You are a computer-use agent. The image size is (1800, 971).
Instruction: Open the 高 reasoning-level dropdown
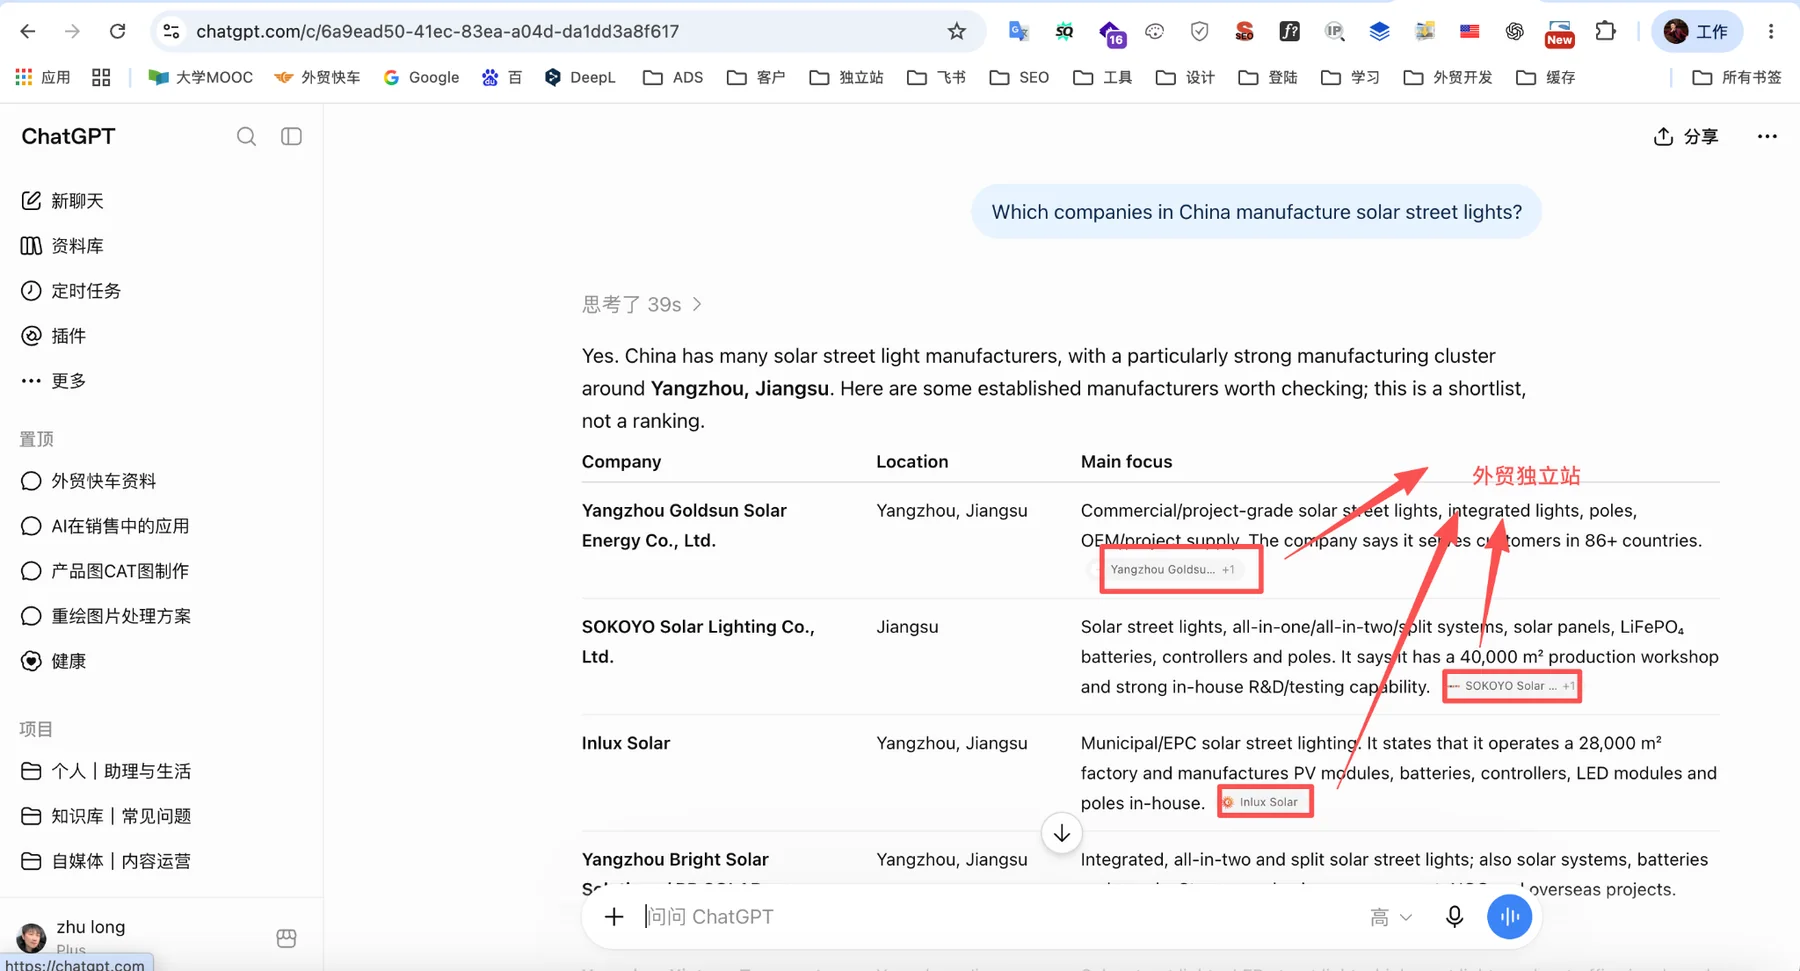point(1391,917)
